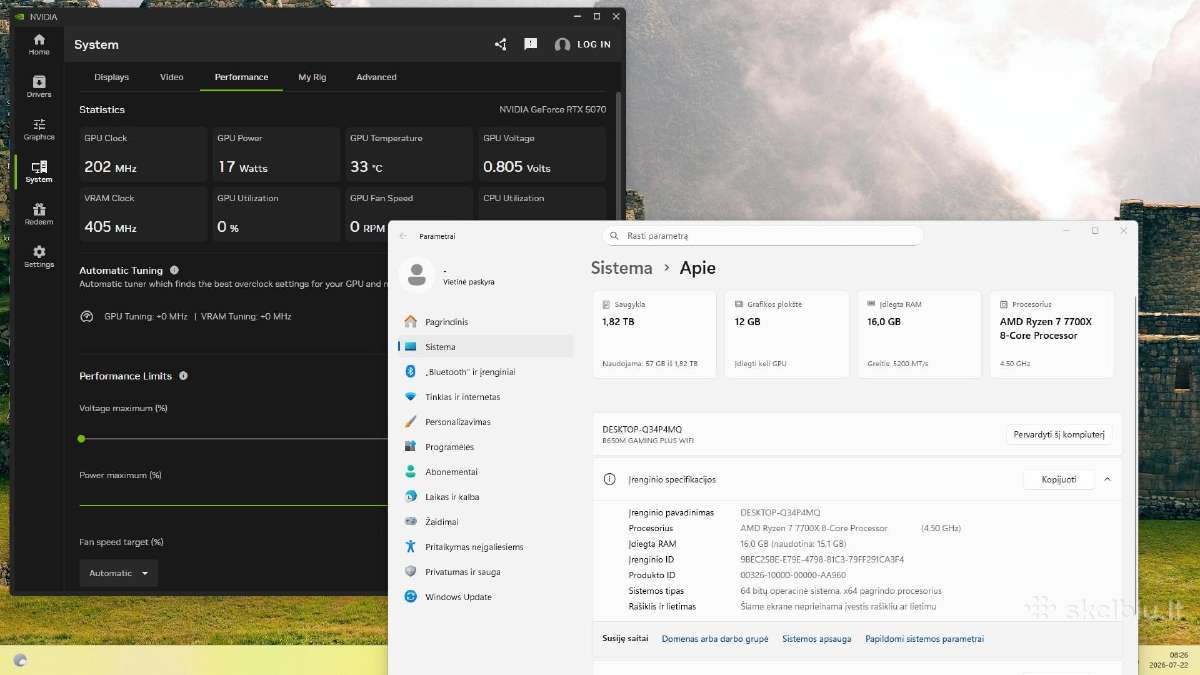Image resolution: width=1200 pixels, height=675 pixels.
Task: Switch to the Displays tab
Action: (112, 77)
